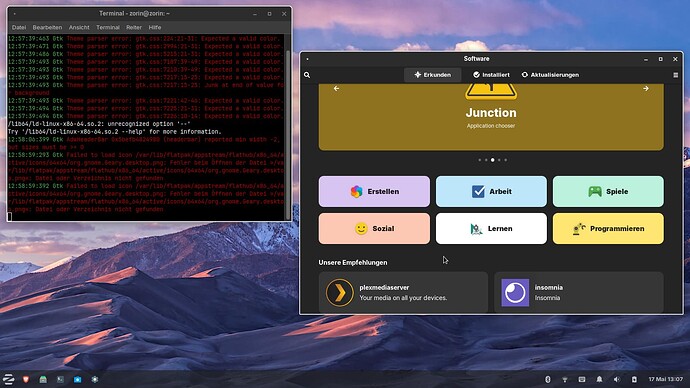Open the network tray icon
Viewport: 690px width, 388px height.
tap(565, 379)
